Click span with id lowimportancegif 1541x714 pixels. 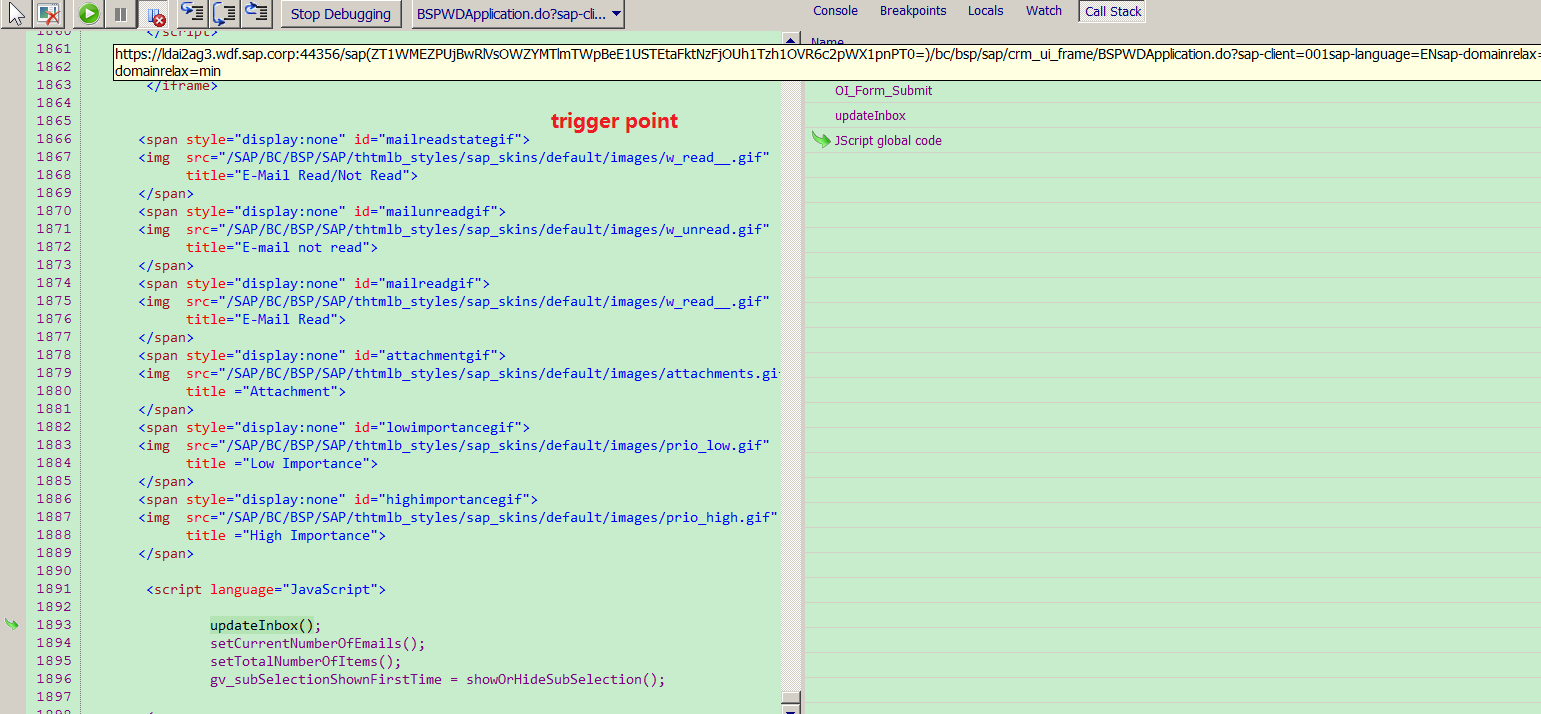click(334, 427)
